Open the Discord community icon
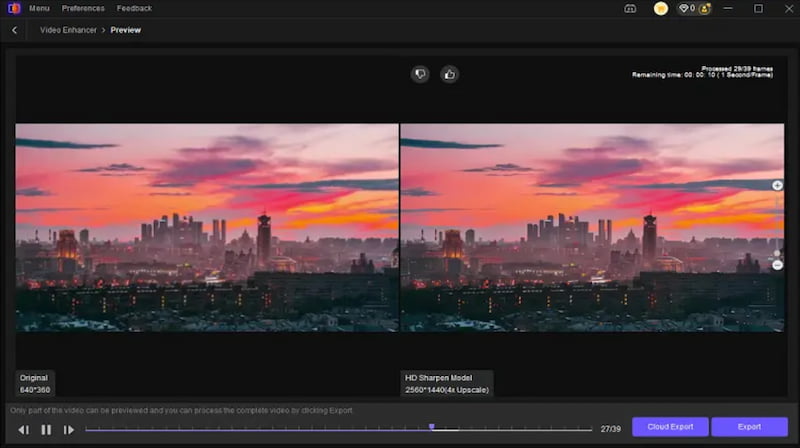Screen dimensions: 800x448 [x=630, y=9]
